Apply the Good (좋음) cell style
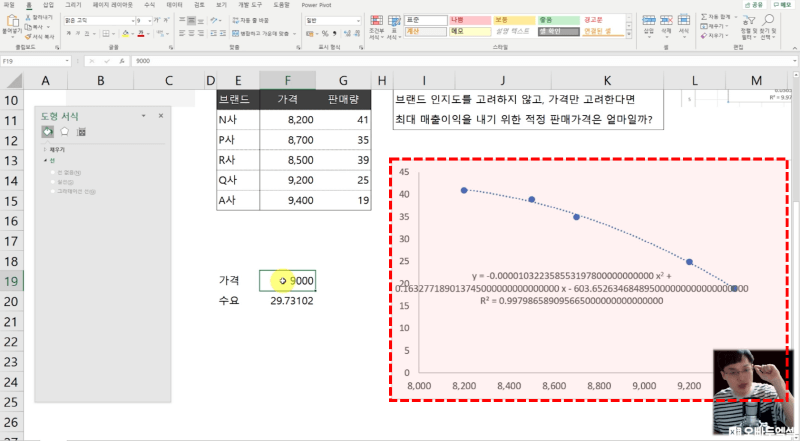The image size is (800, 441). (x=558, y=20)
